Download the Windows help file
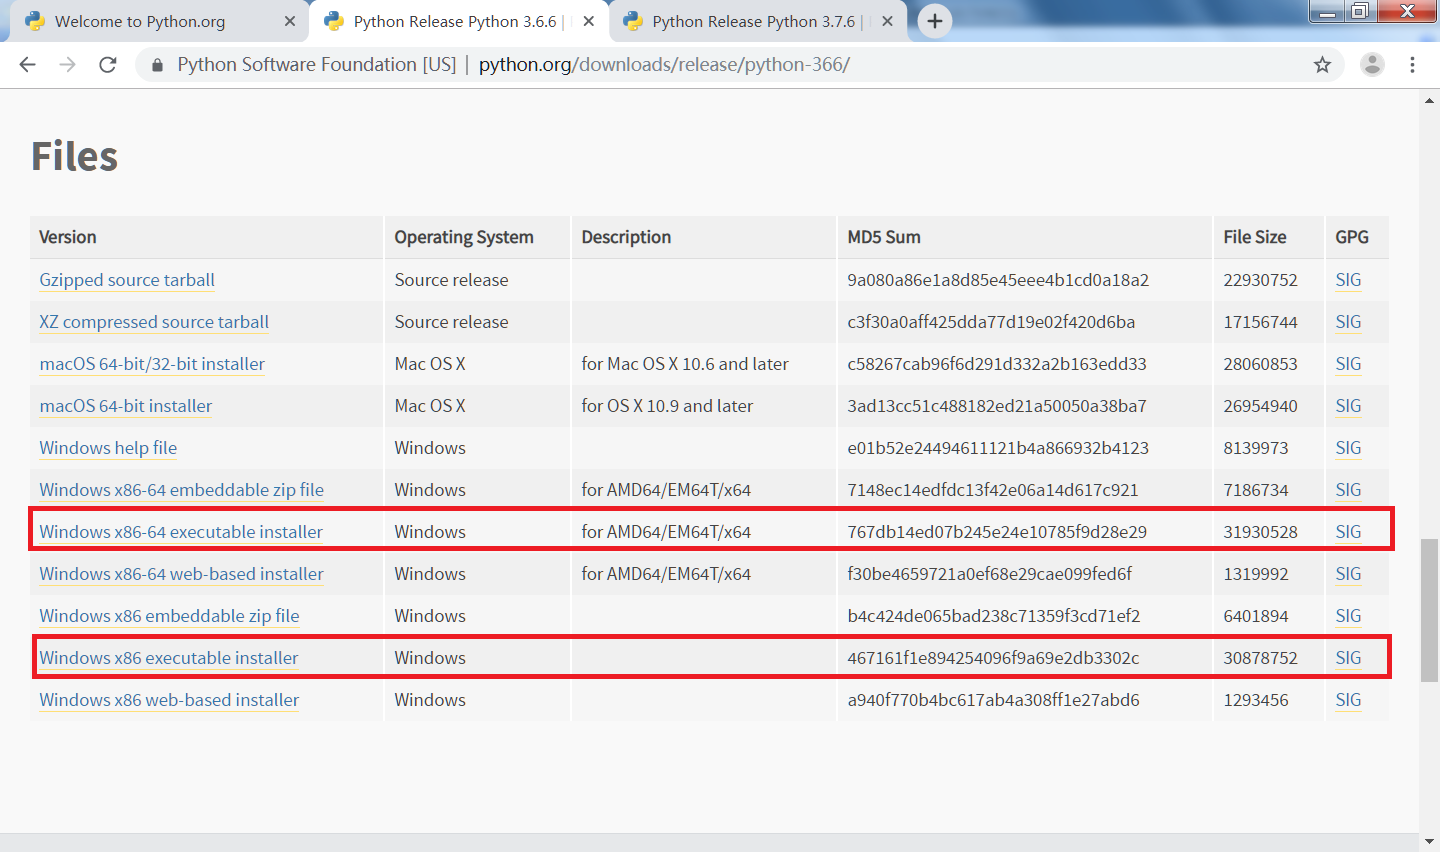Viewport: 1440px width, 852px height. pos(108,448)
